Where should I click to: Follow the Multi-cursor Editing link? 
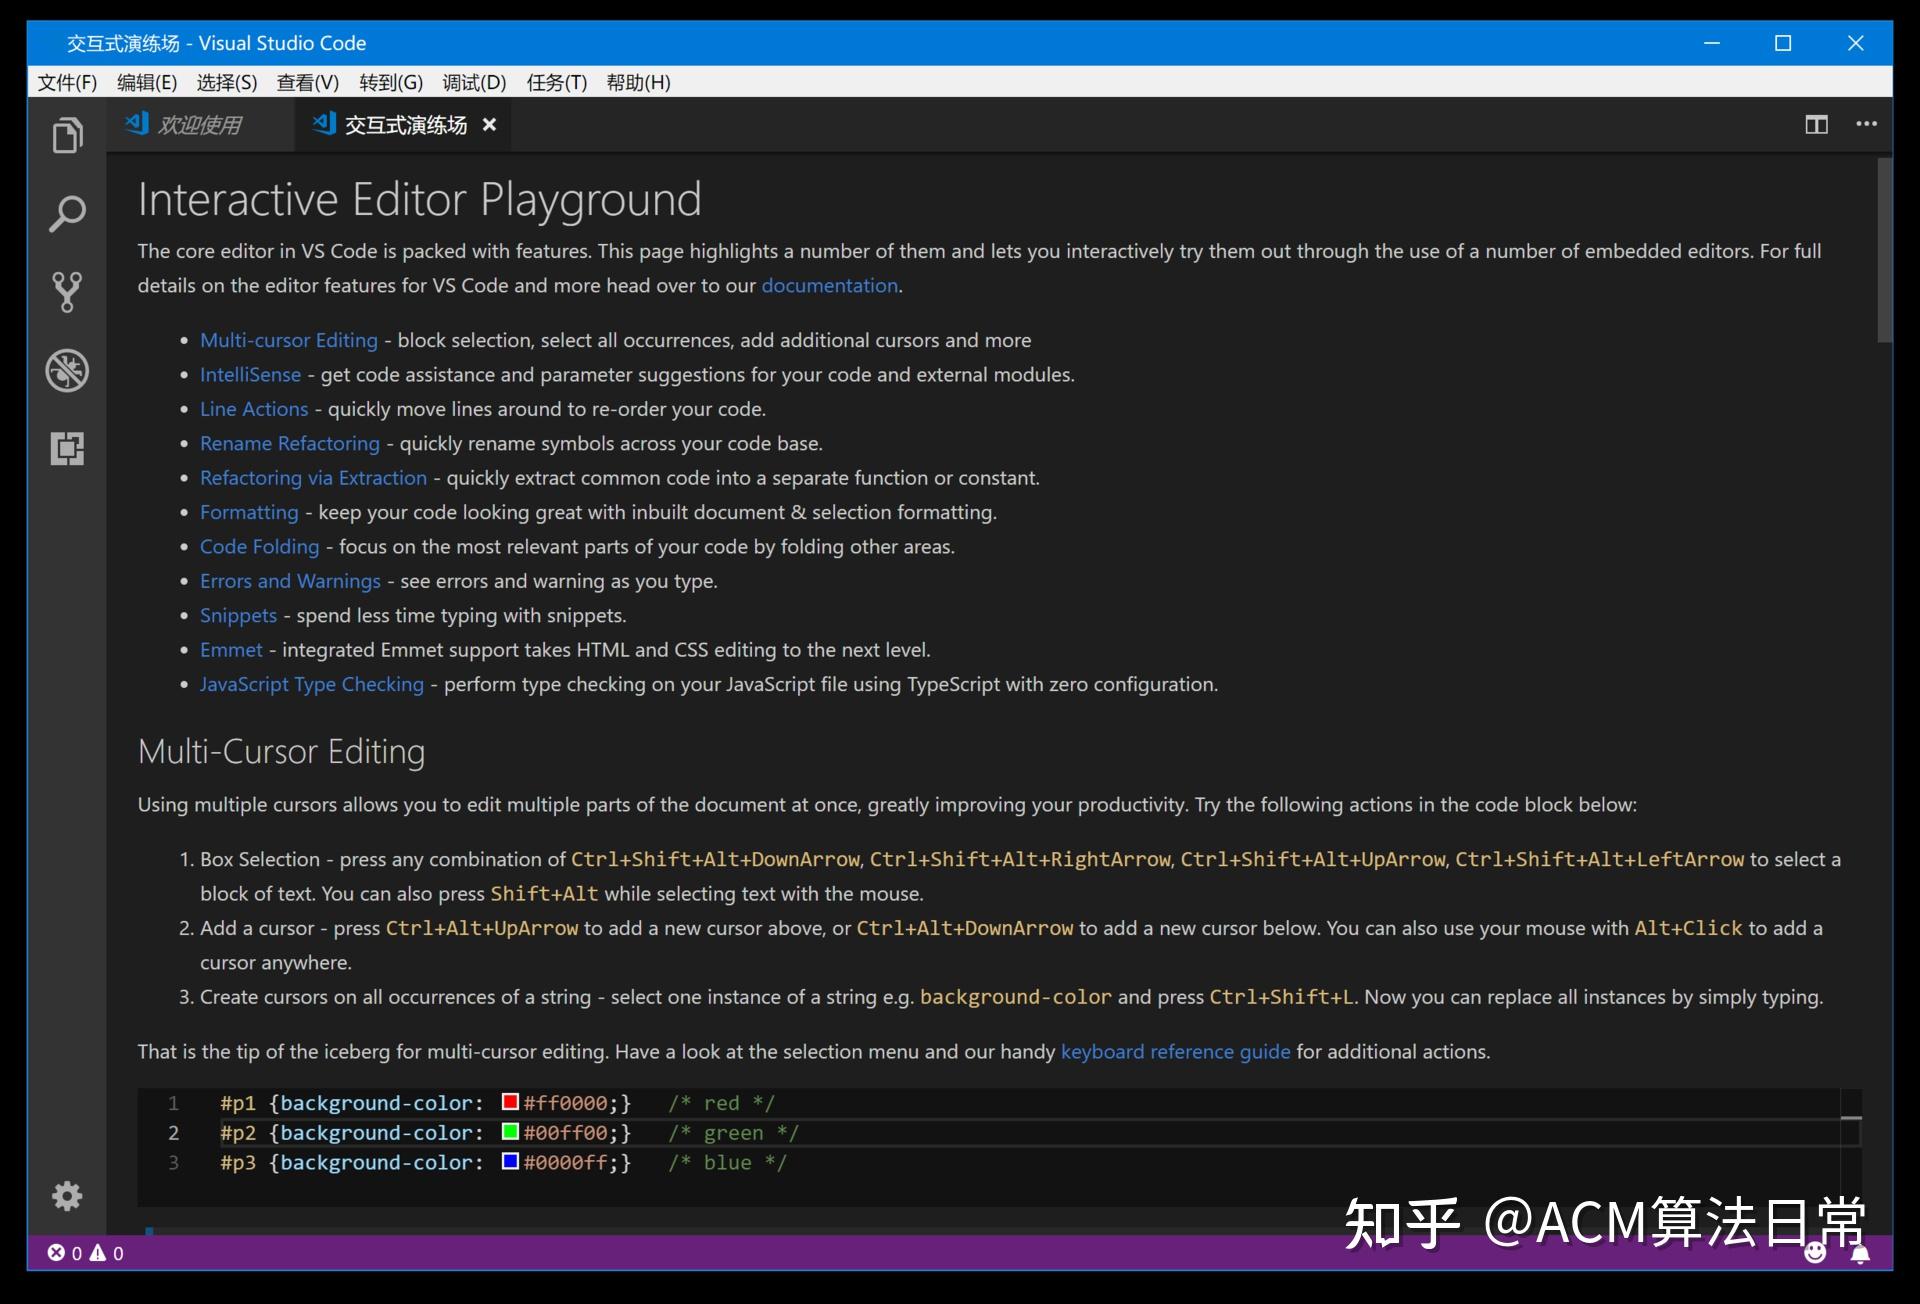tap(288, 340)
